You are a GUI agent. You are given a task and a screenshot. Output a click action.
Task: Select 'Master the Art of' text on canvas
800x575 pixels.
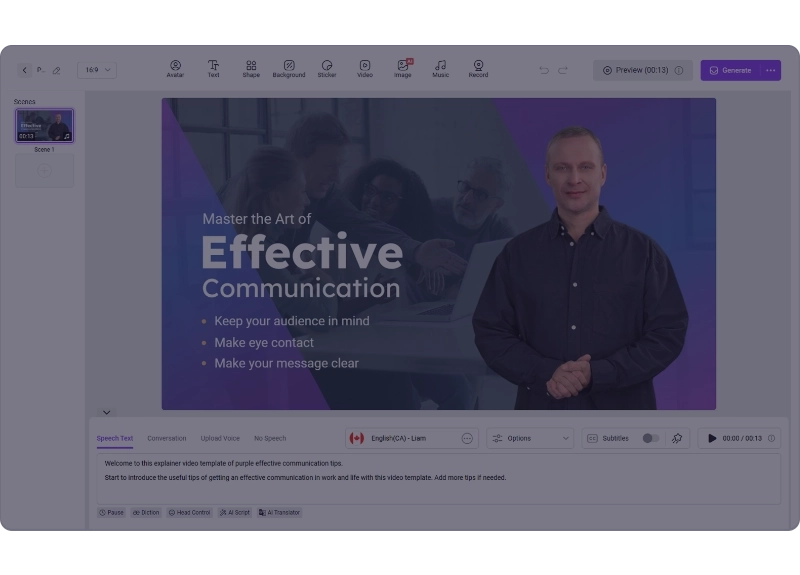(x=257, y=219)
